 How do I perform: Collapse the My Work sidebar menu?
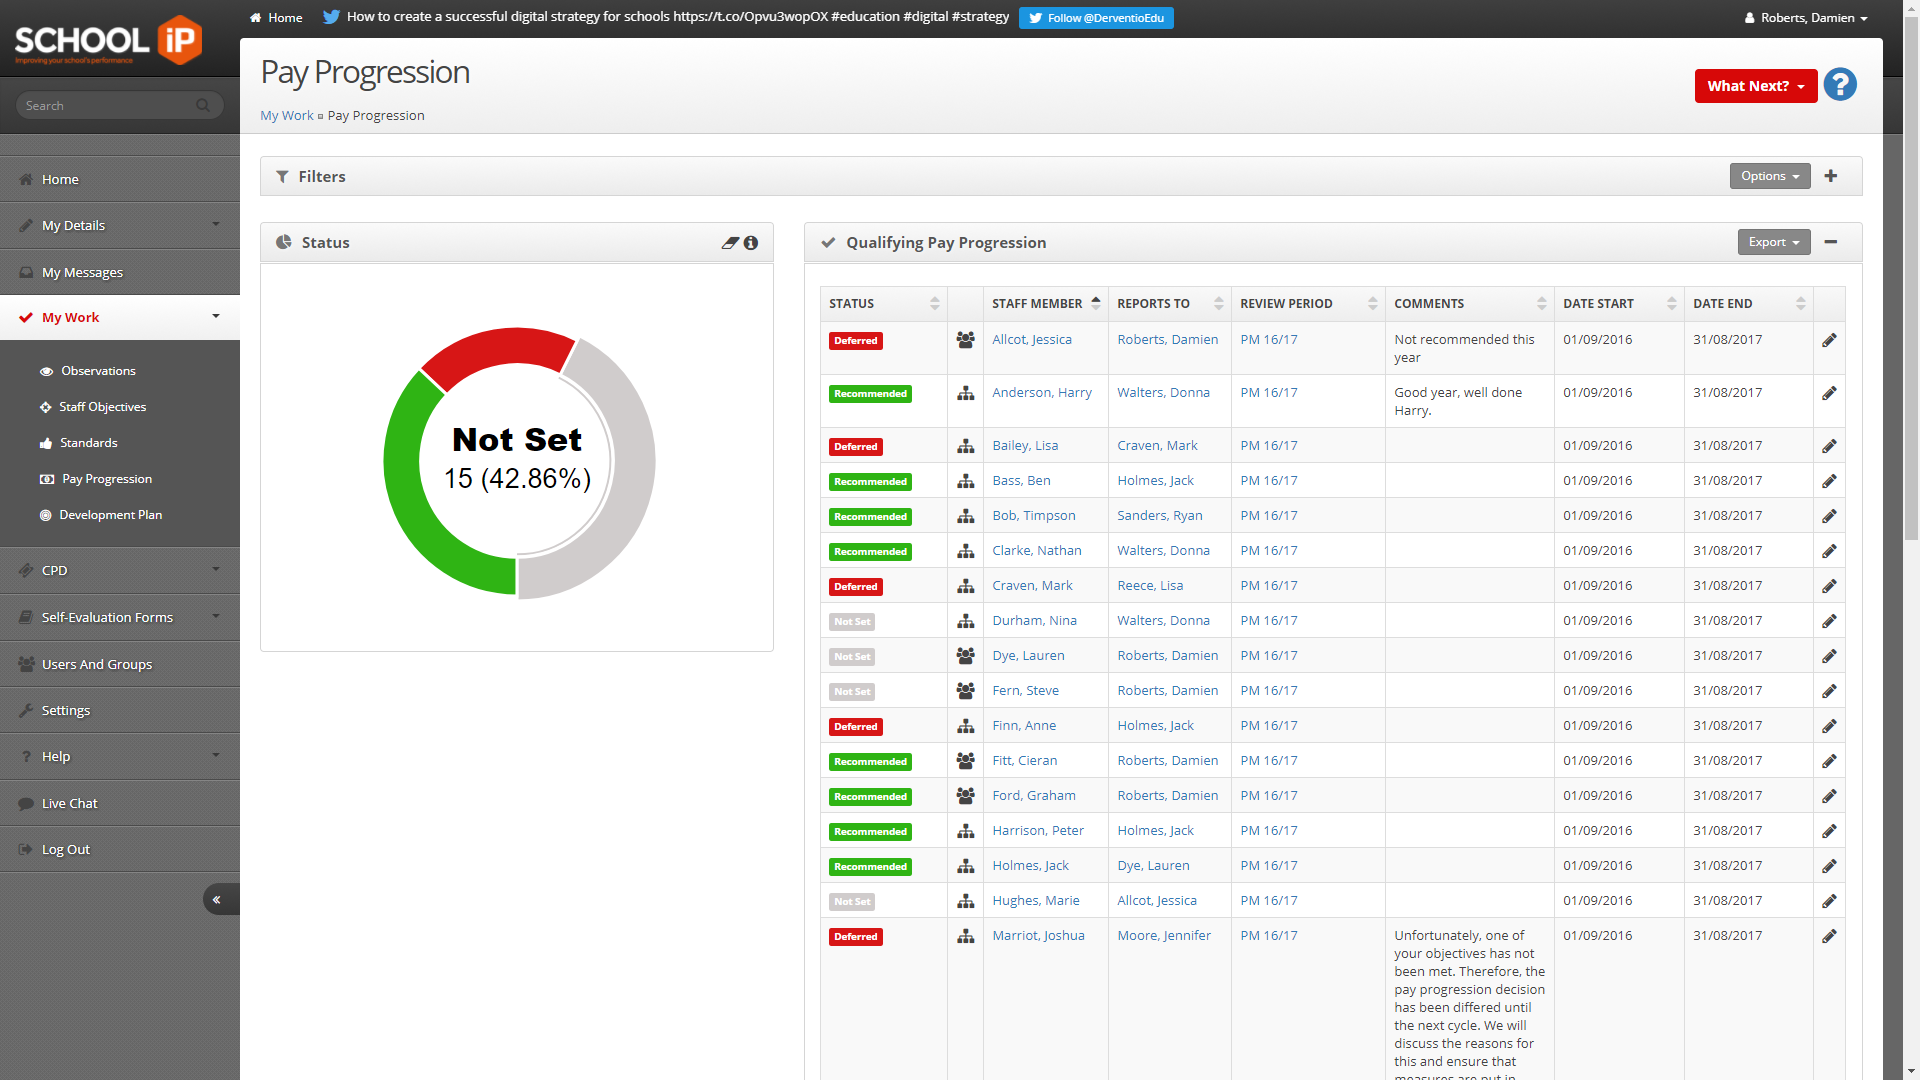tap(120, 317)
